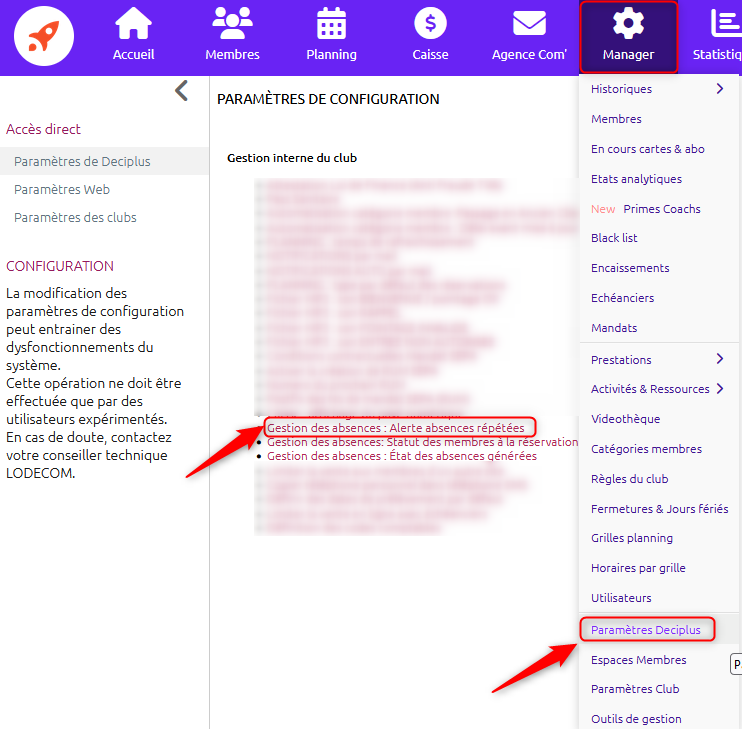Click the PARAMÈTRES DE CONFIGURATION title

pos(328,99)
